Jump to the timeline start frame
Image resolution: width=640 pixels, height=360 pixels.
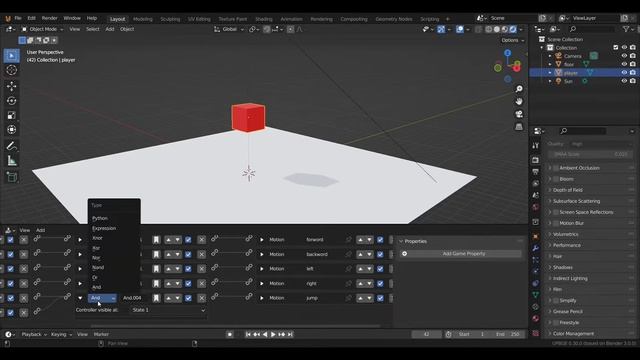(x=248, y=335)
